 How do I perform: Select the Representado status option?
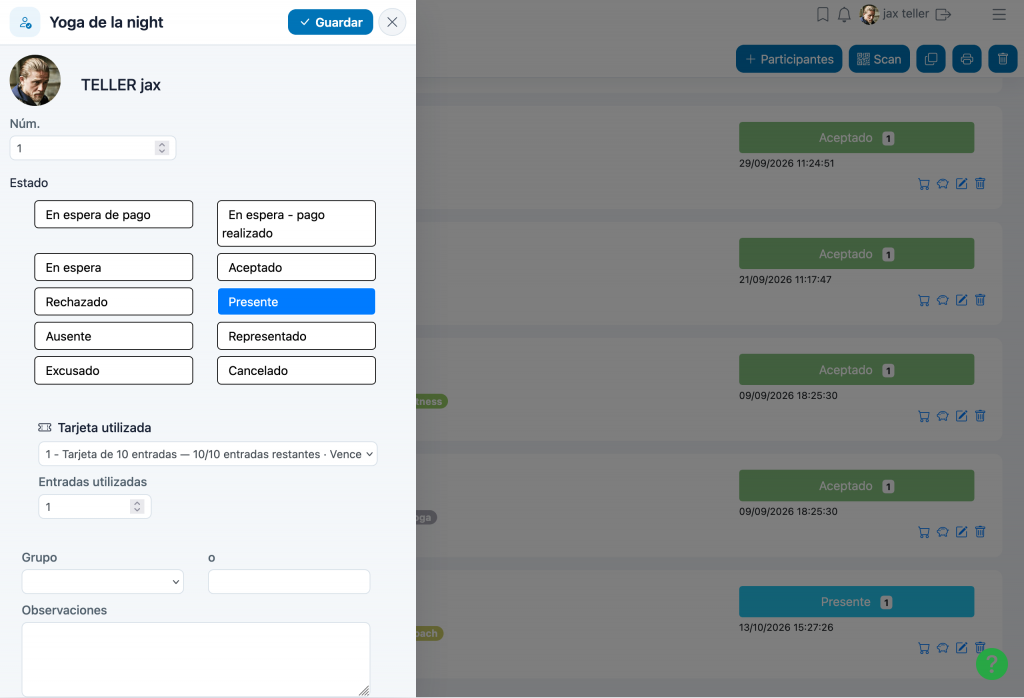pyautogui.click(x=296, y=336)
